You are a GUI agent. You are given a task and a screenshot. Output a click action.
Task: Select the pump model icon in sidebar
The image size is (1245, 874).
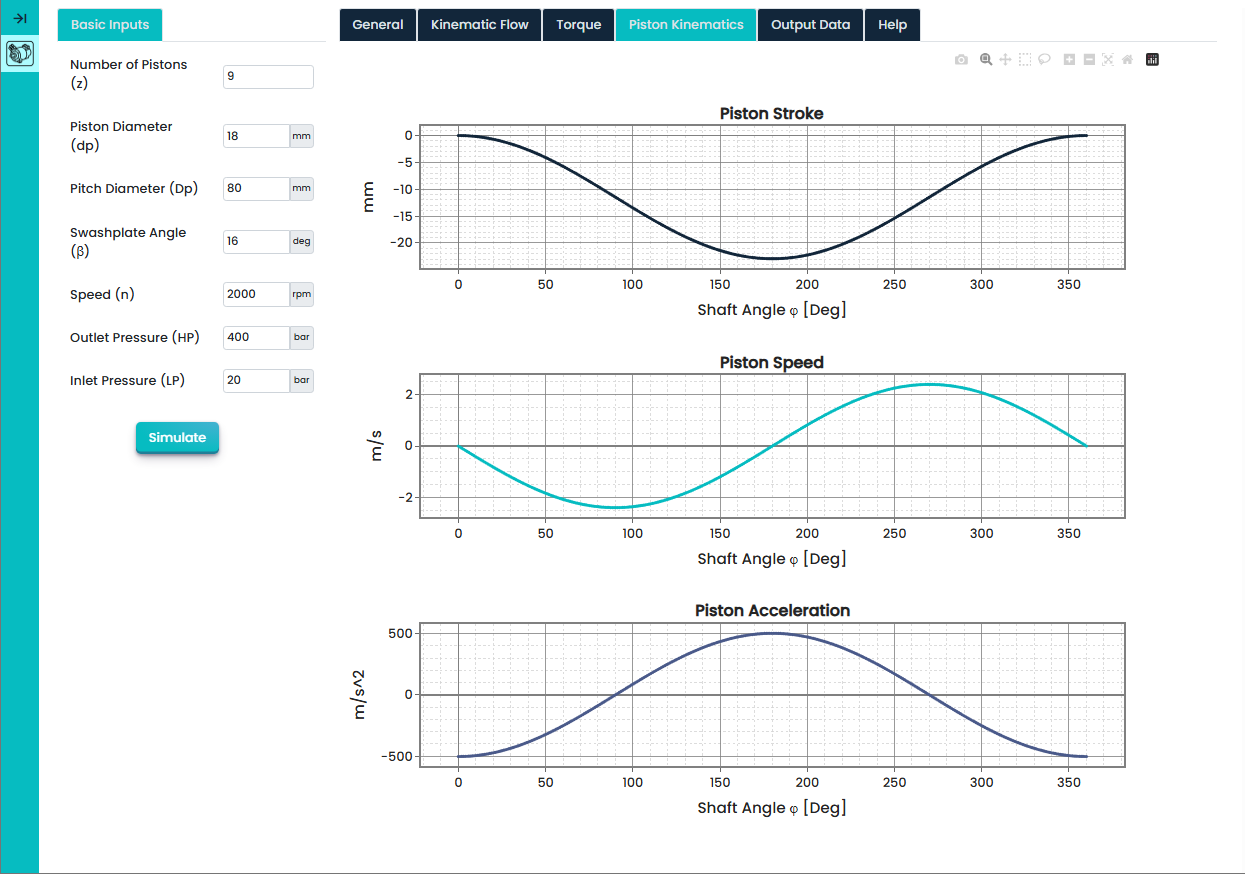(19, 54)
